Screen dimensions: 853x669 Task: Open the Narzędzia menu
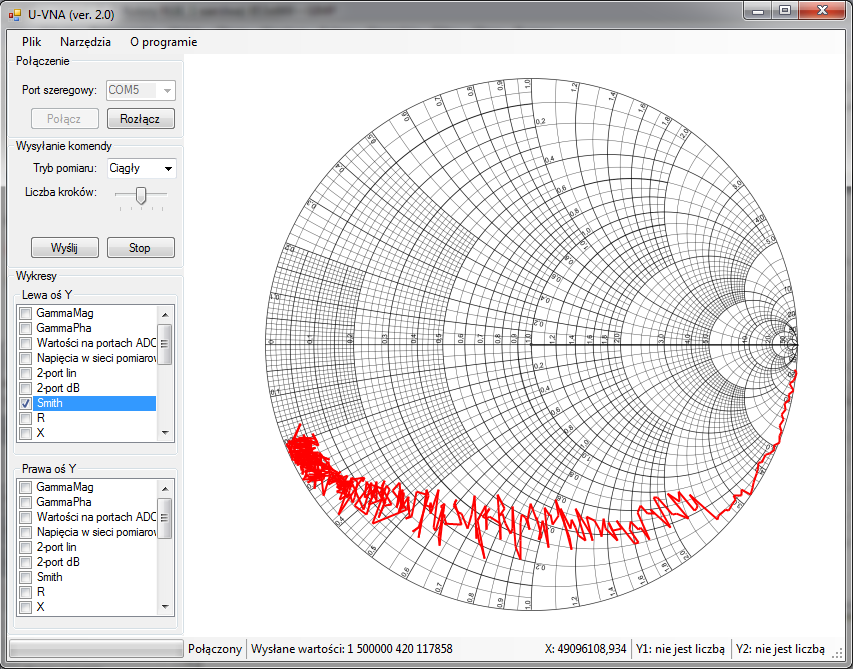(85, 42)
